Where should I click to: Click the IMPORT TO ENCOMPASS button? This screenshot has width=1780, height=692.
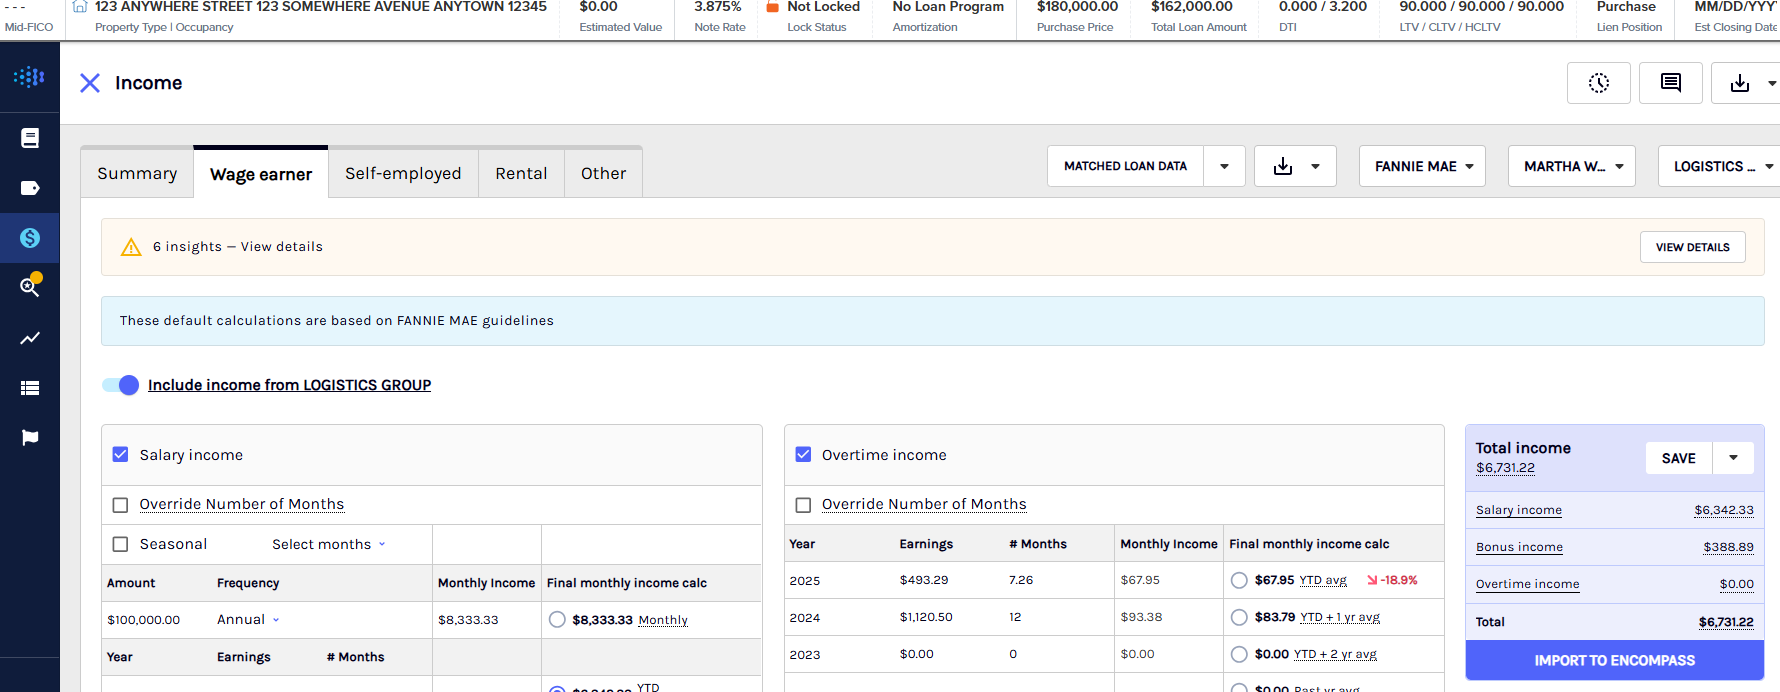tap(1614, 660)
